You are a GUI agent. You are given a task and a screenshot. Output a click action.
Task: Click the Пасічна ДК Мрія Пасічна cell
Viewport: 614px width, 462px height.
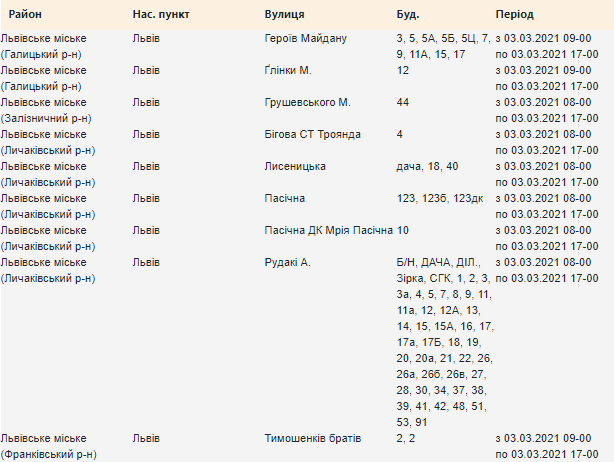(x=329, y=230)
